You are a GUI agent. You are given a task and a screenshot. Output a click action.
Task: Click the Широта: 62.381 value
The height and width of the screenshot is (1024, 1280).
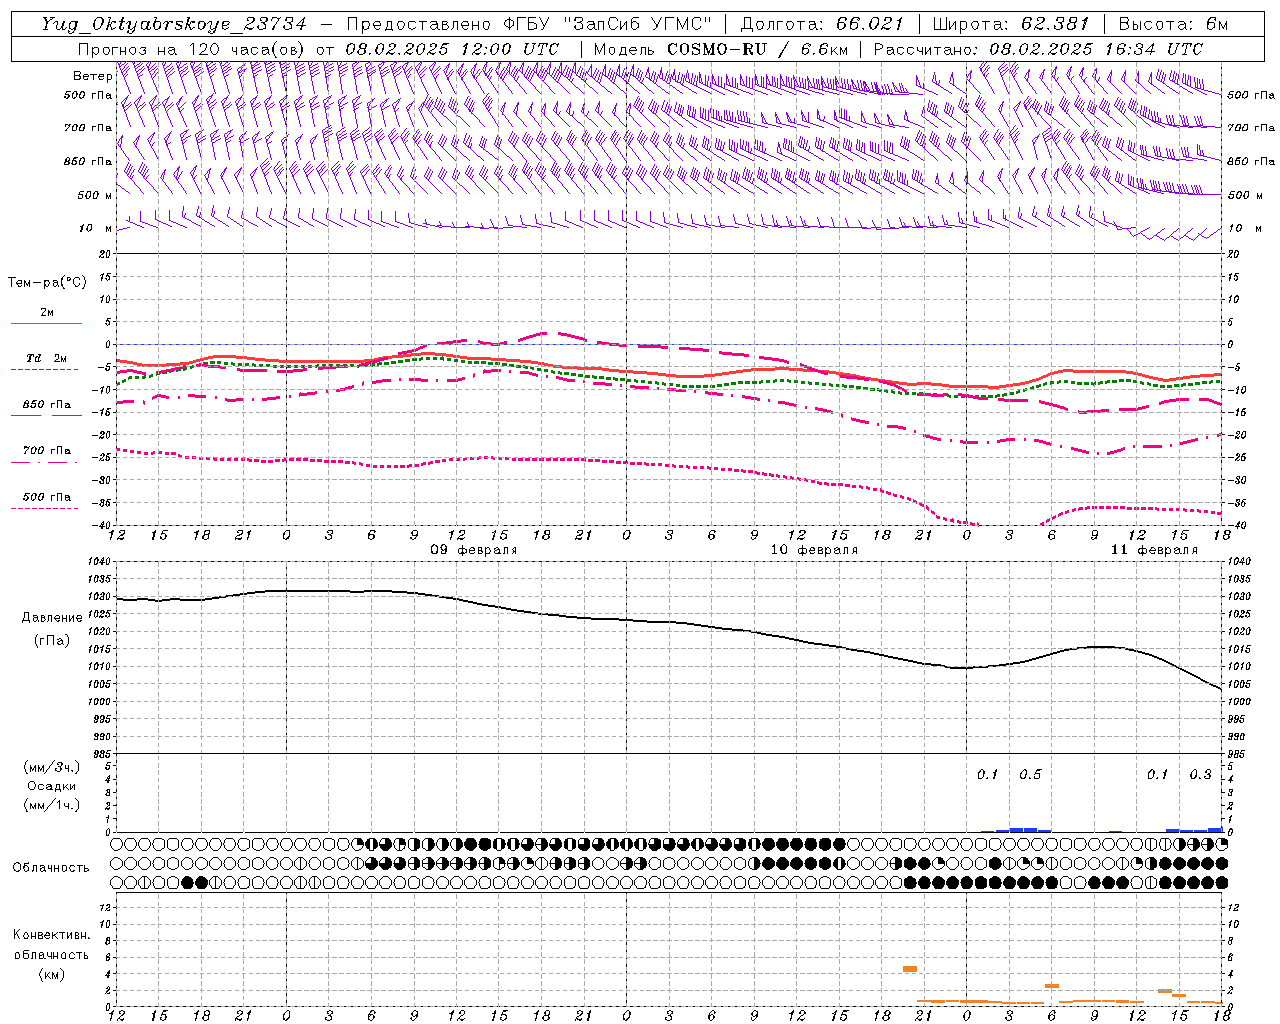coord(1010,24)
